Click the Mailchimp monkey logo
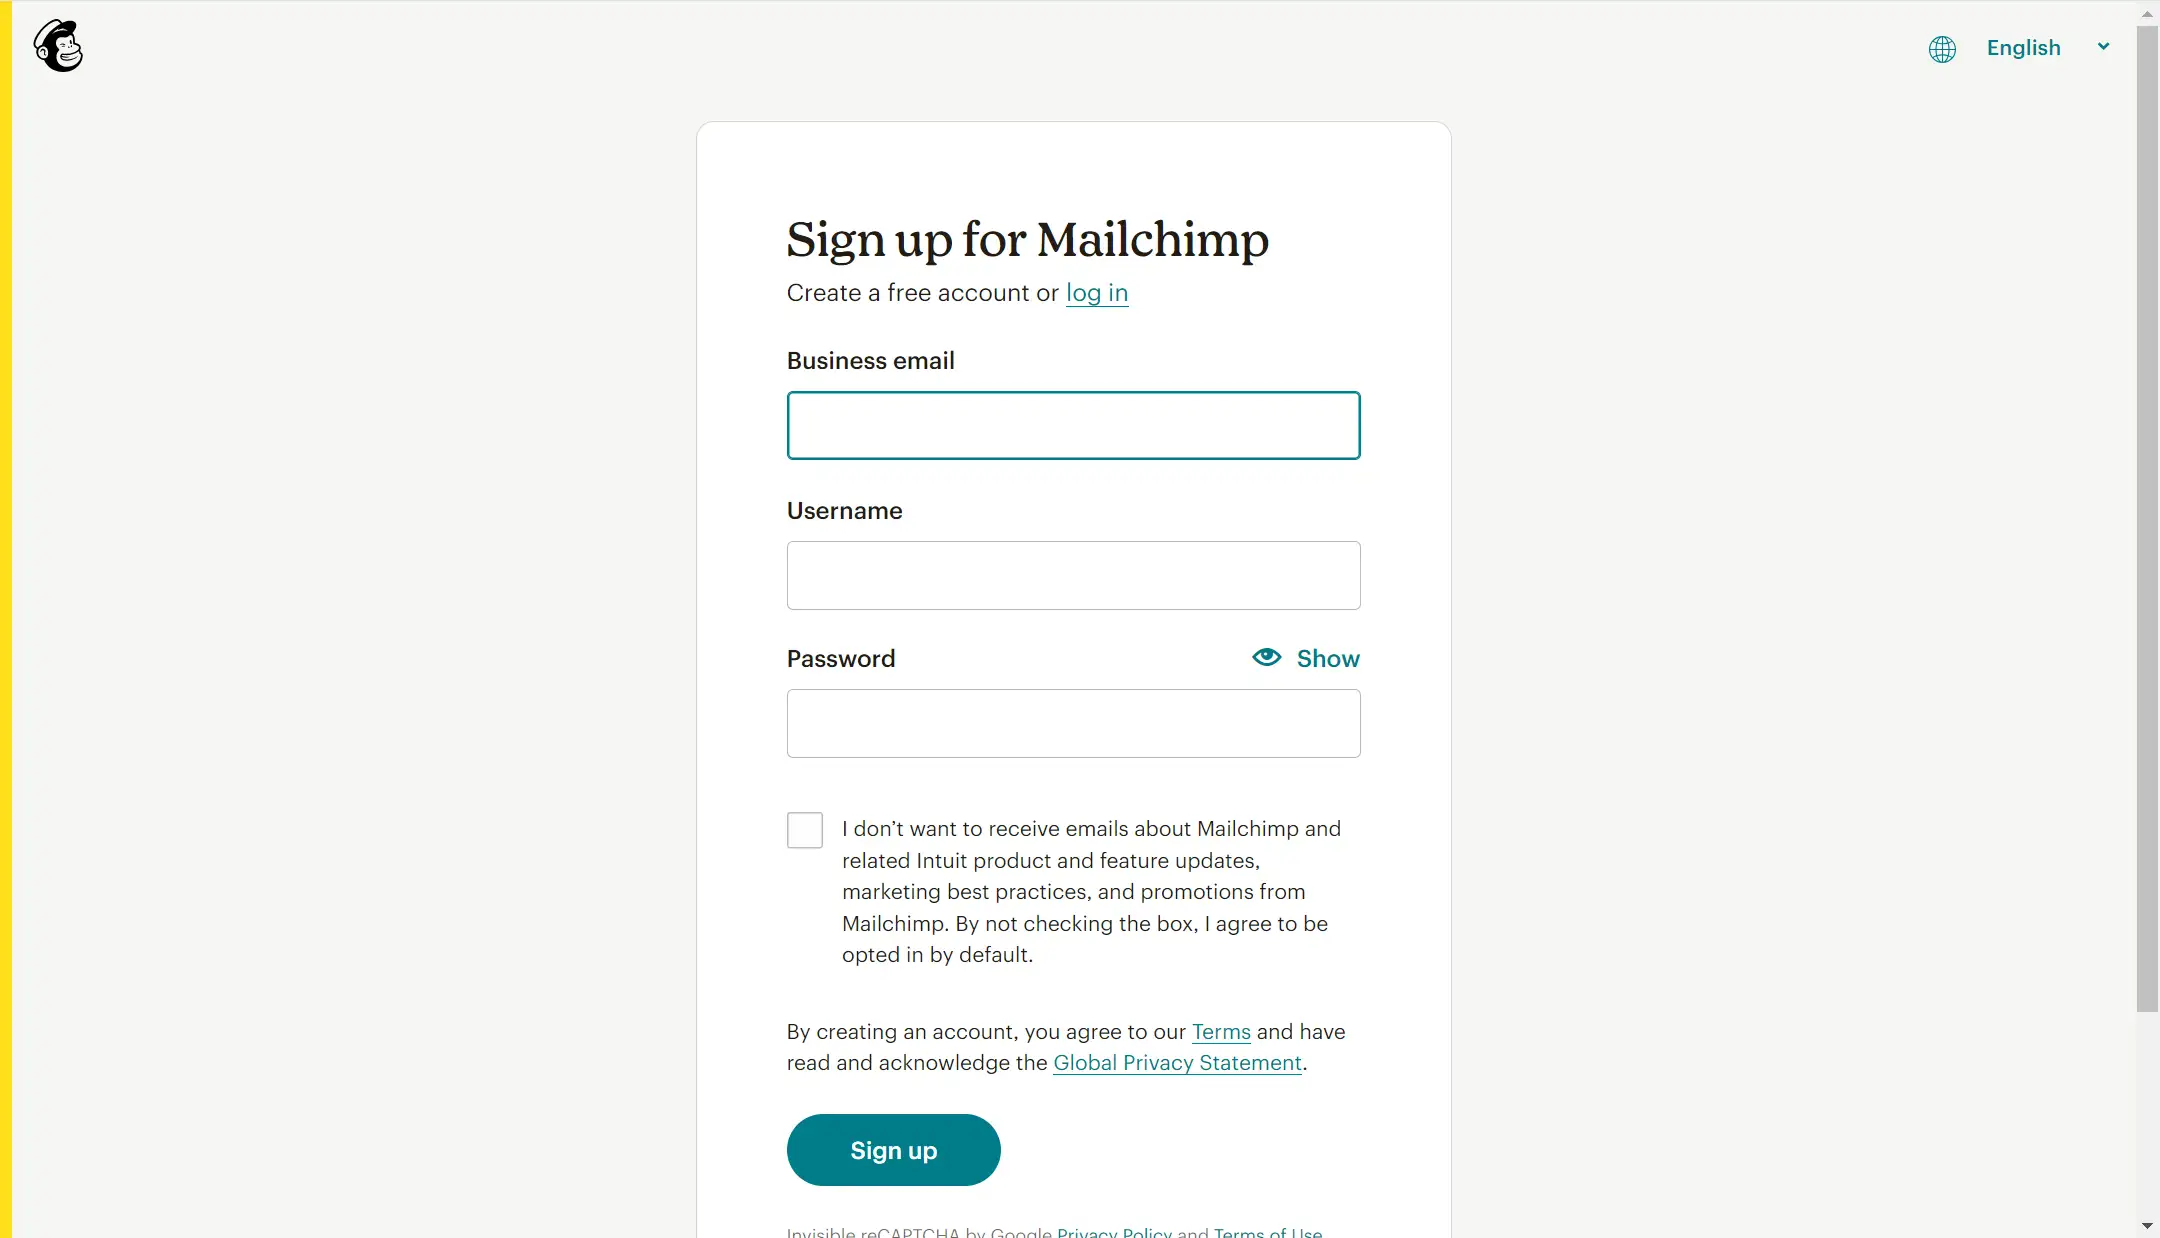 (58, 46)
